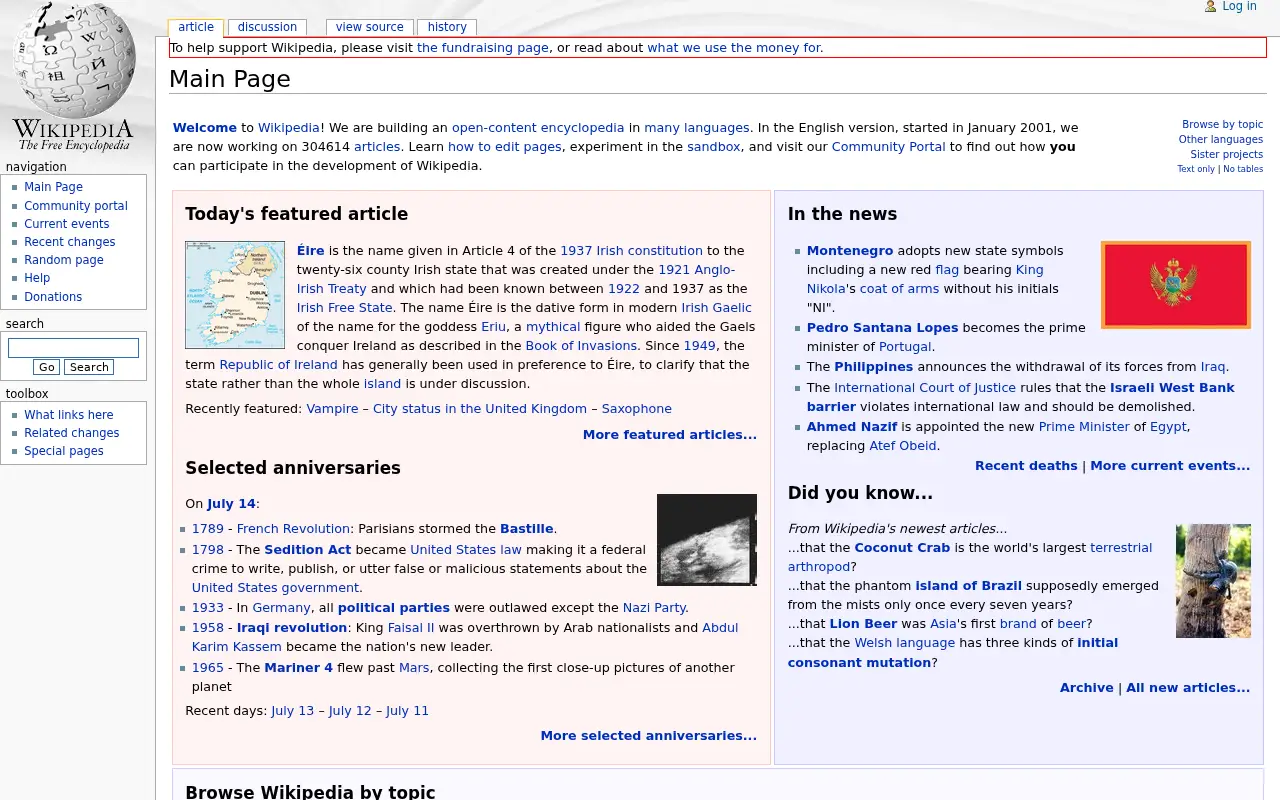Open the Other languages link

[x=1221, y=139]
